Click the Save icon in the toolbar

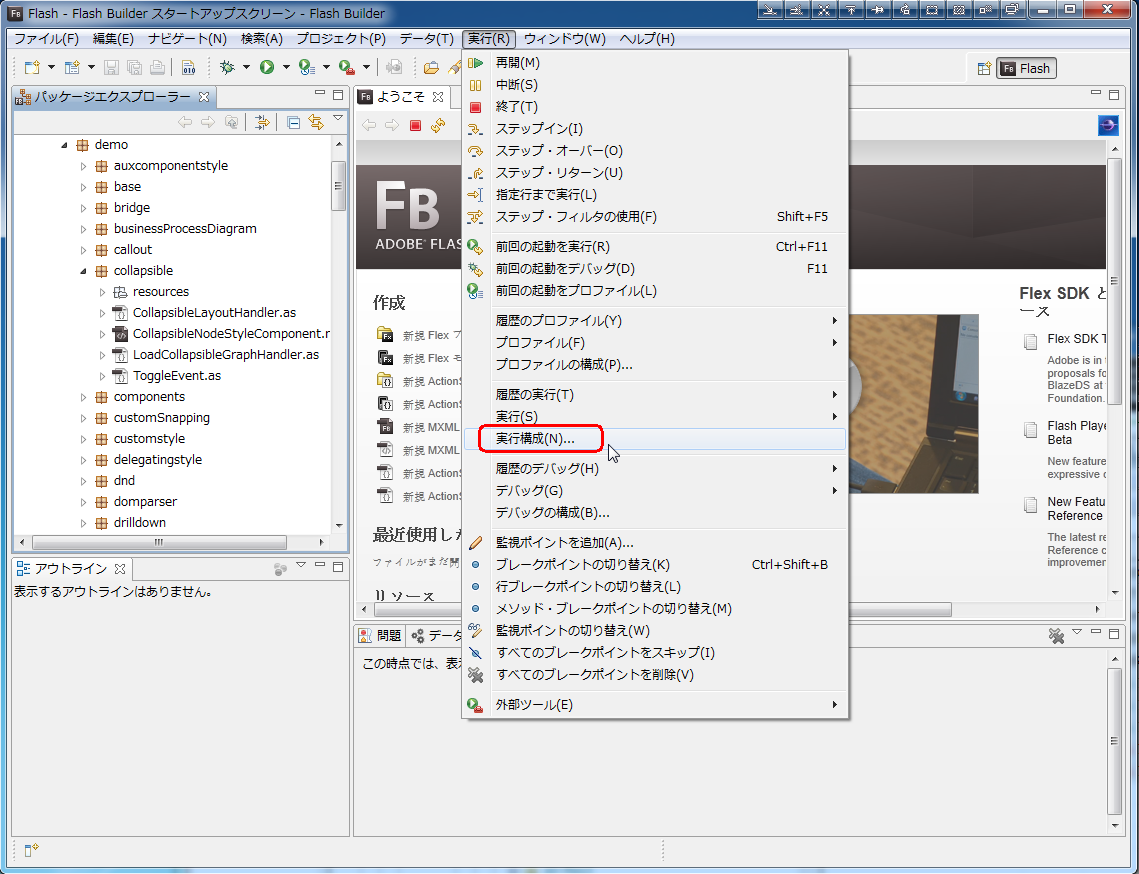tap(111, 68)
